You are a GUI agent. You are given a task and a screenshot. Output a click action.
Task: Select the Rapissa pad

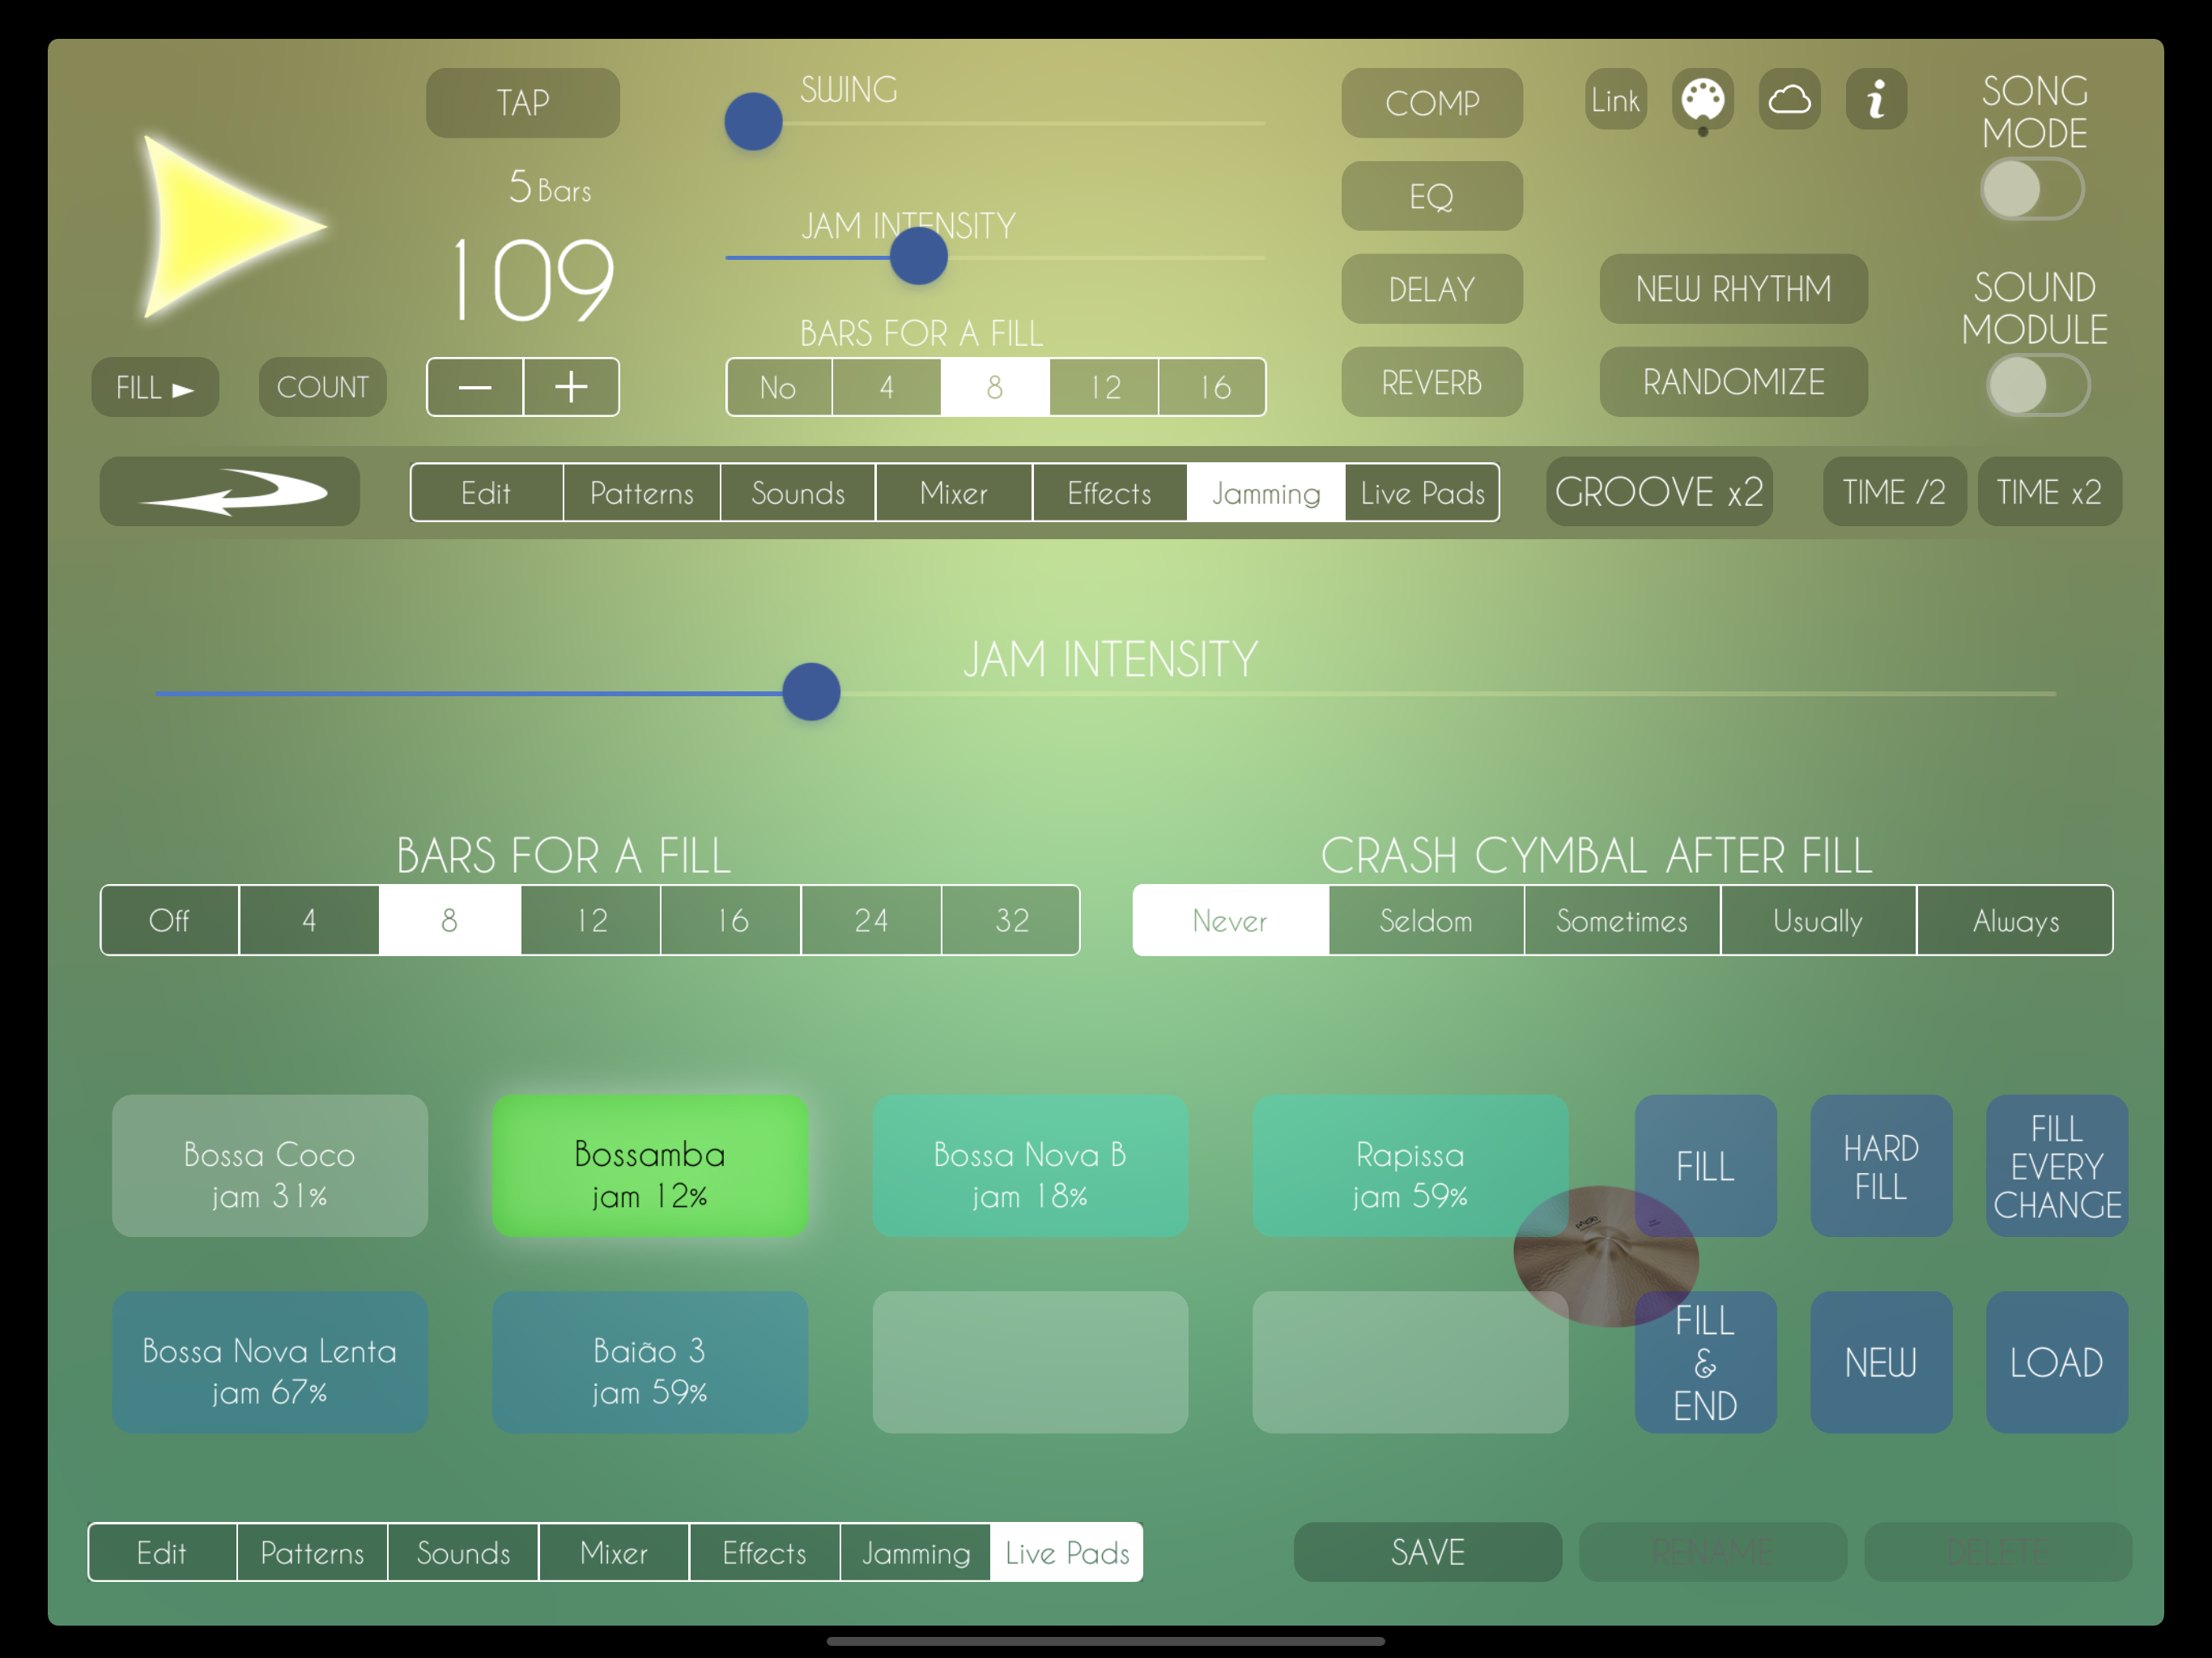(1410, 1166)
